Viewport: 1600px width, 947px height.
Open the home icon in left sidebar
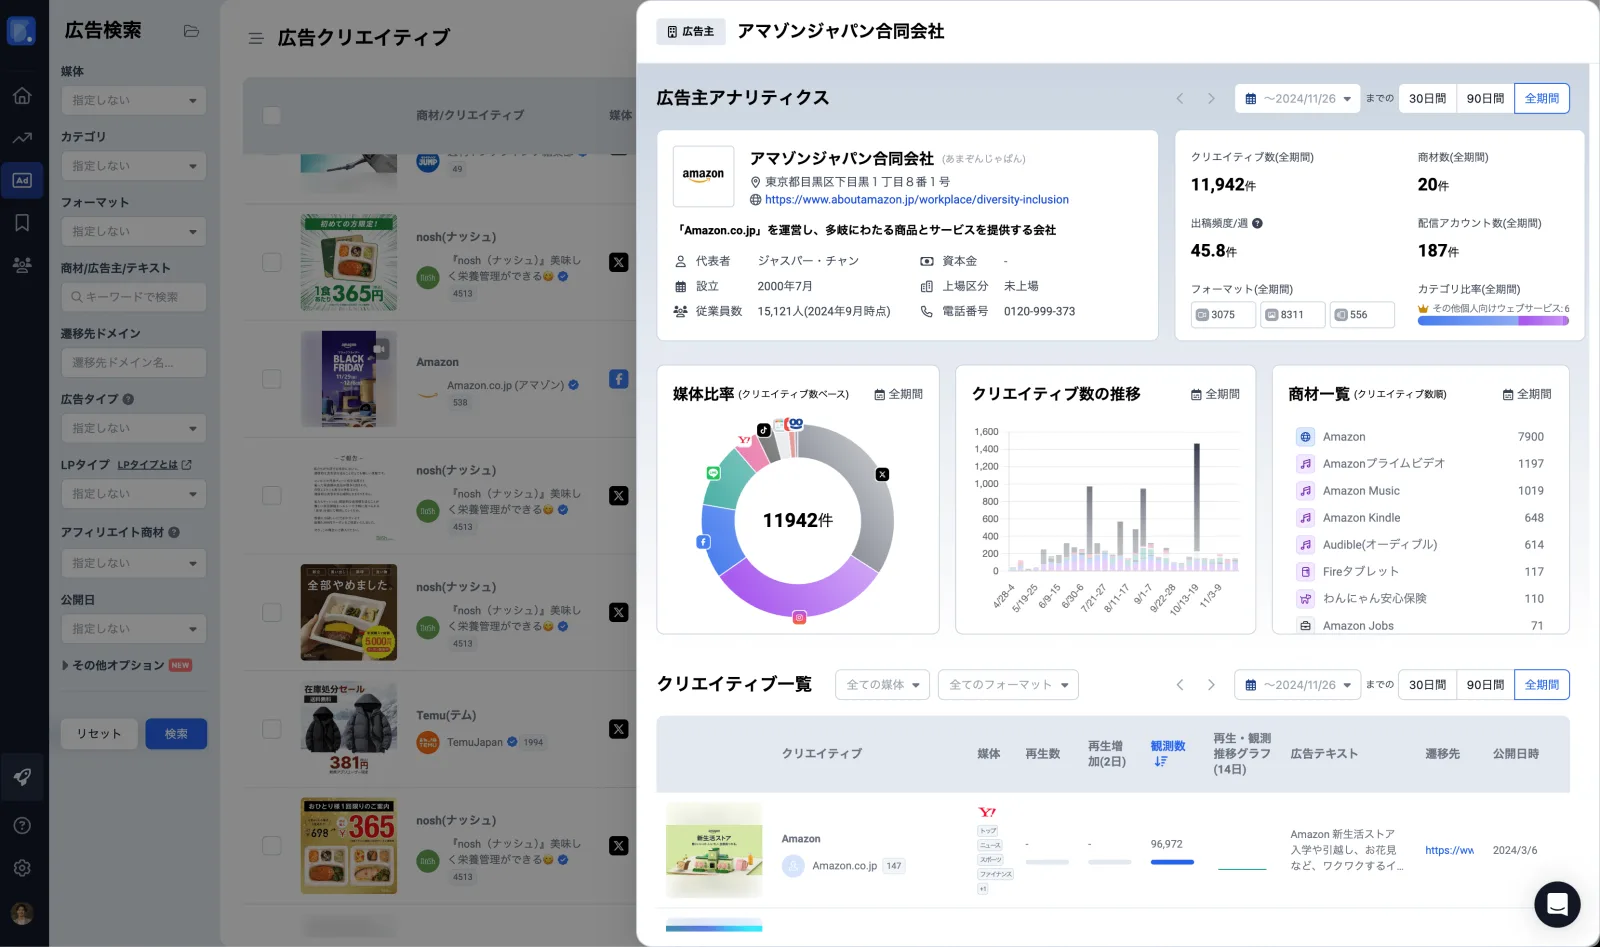pyautogui.click(x=22, y=96)
